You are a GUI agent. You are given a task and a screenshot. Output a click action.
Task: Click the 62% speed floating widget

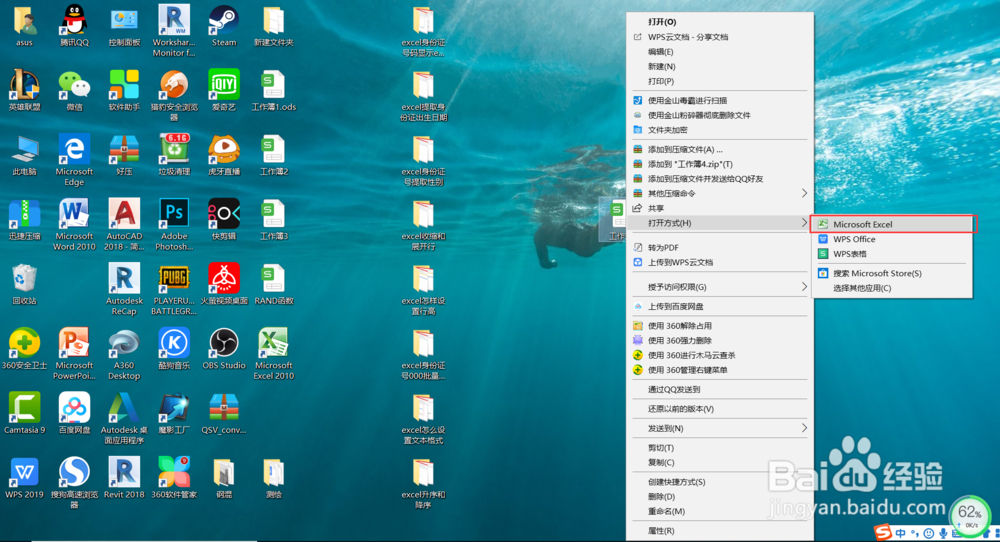click(x=969, y=514)
